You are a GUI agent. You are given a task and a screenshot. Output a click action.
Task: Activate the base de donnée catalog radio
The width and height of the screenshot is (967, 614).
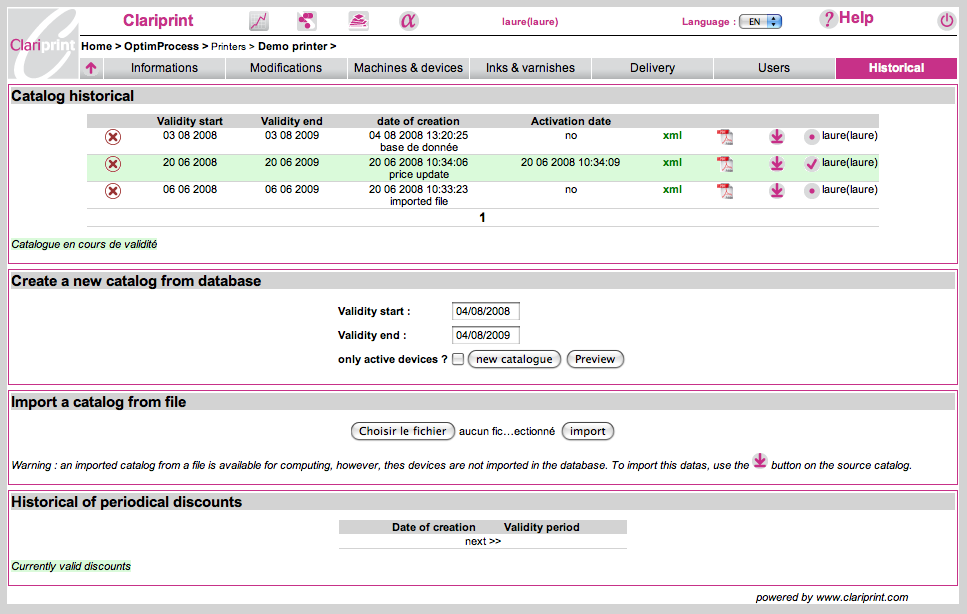(811, 137)
